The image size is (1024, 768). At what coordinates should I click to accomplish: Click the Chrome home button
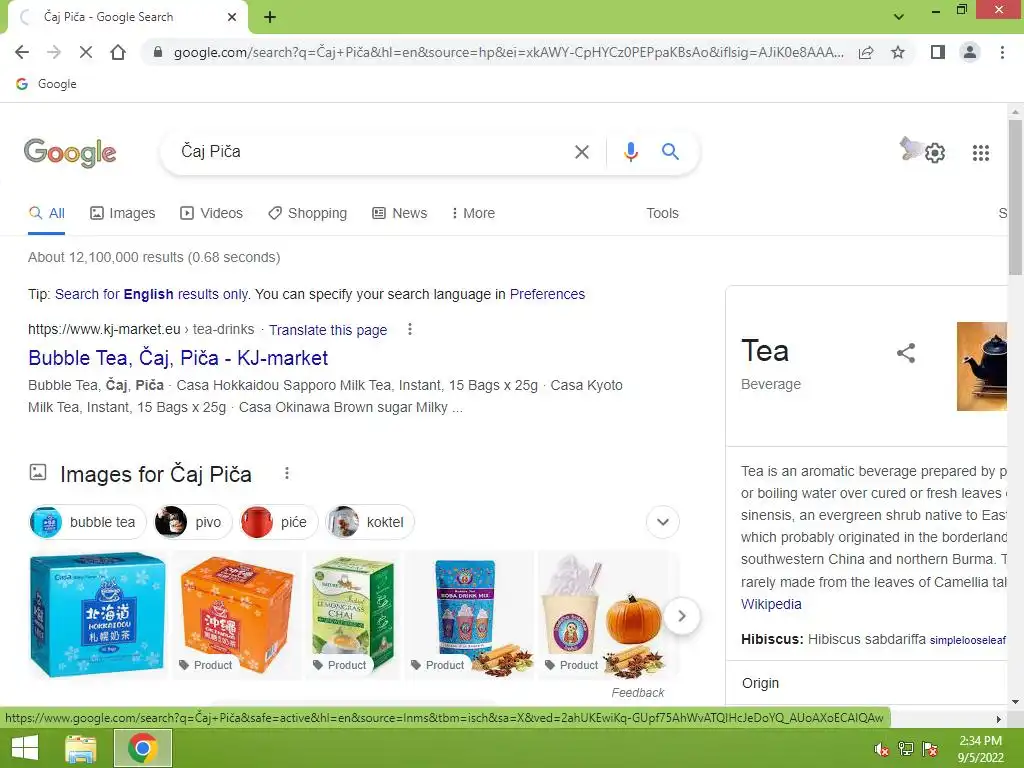[x=118, y=52]
